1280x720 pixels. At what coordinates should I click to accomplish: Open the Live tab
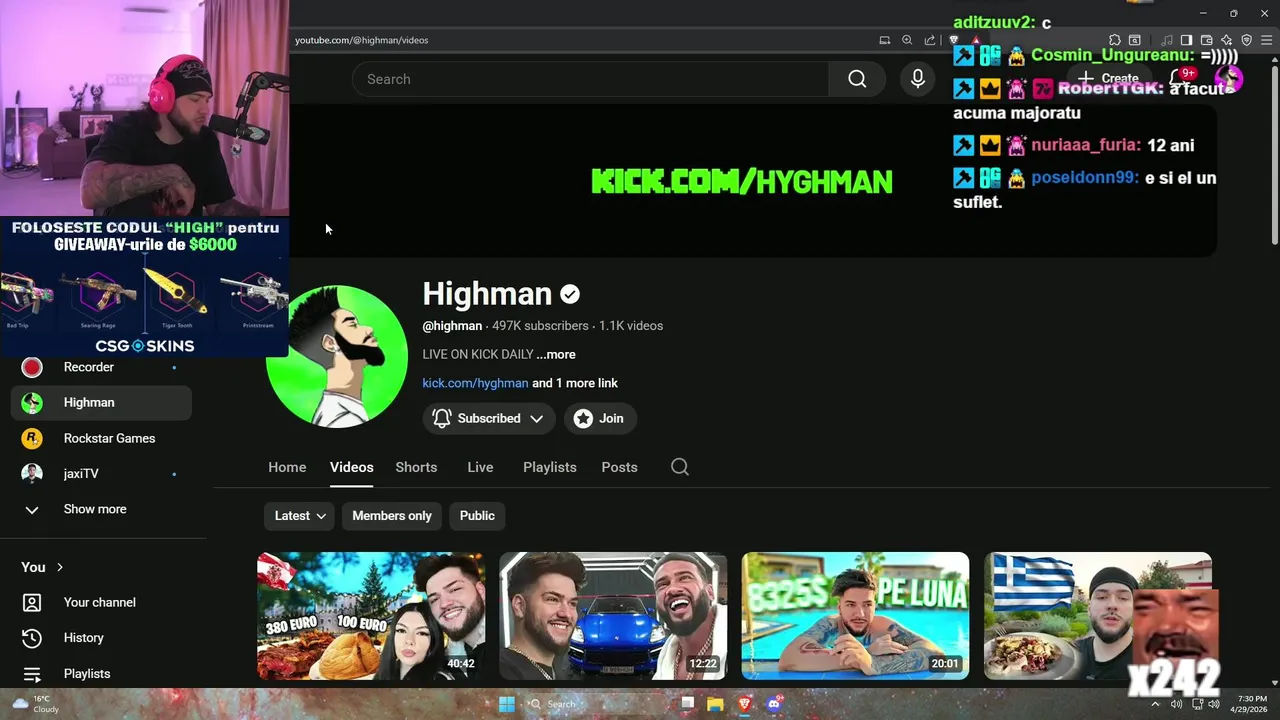point(480,467)
